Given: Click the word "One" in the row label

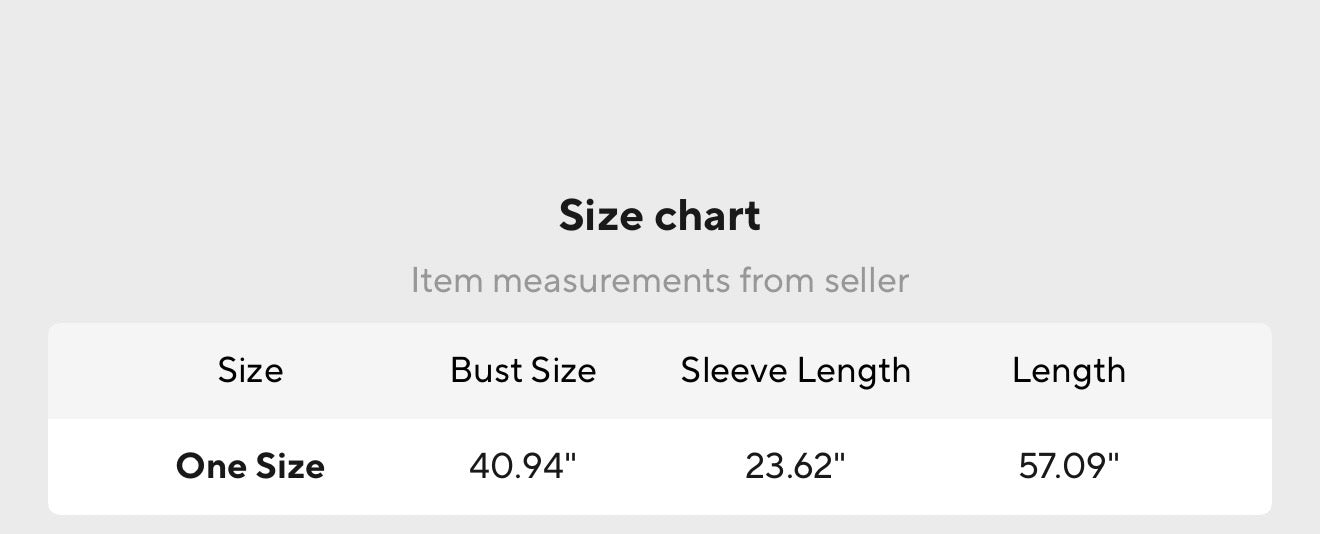Looking at the screenshot, I should click(x=209, y=466).
